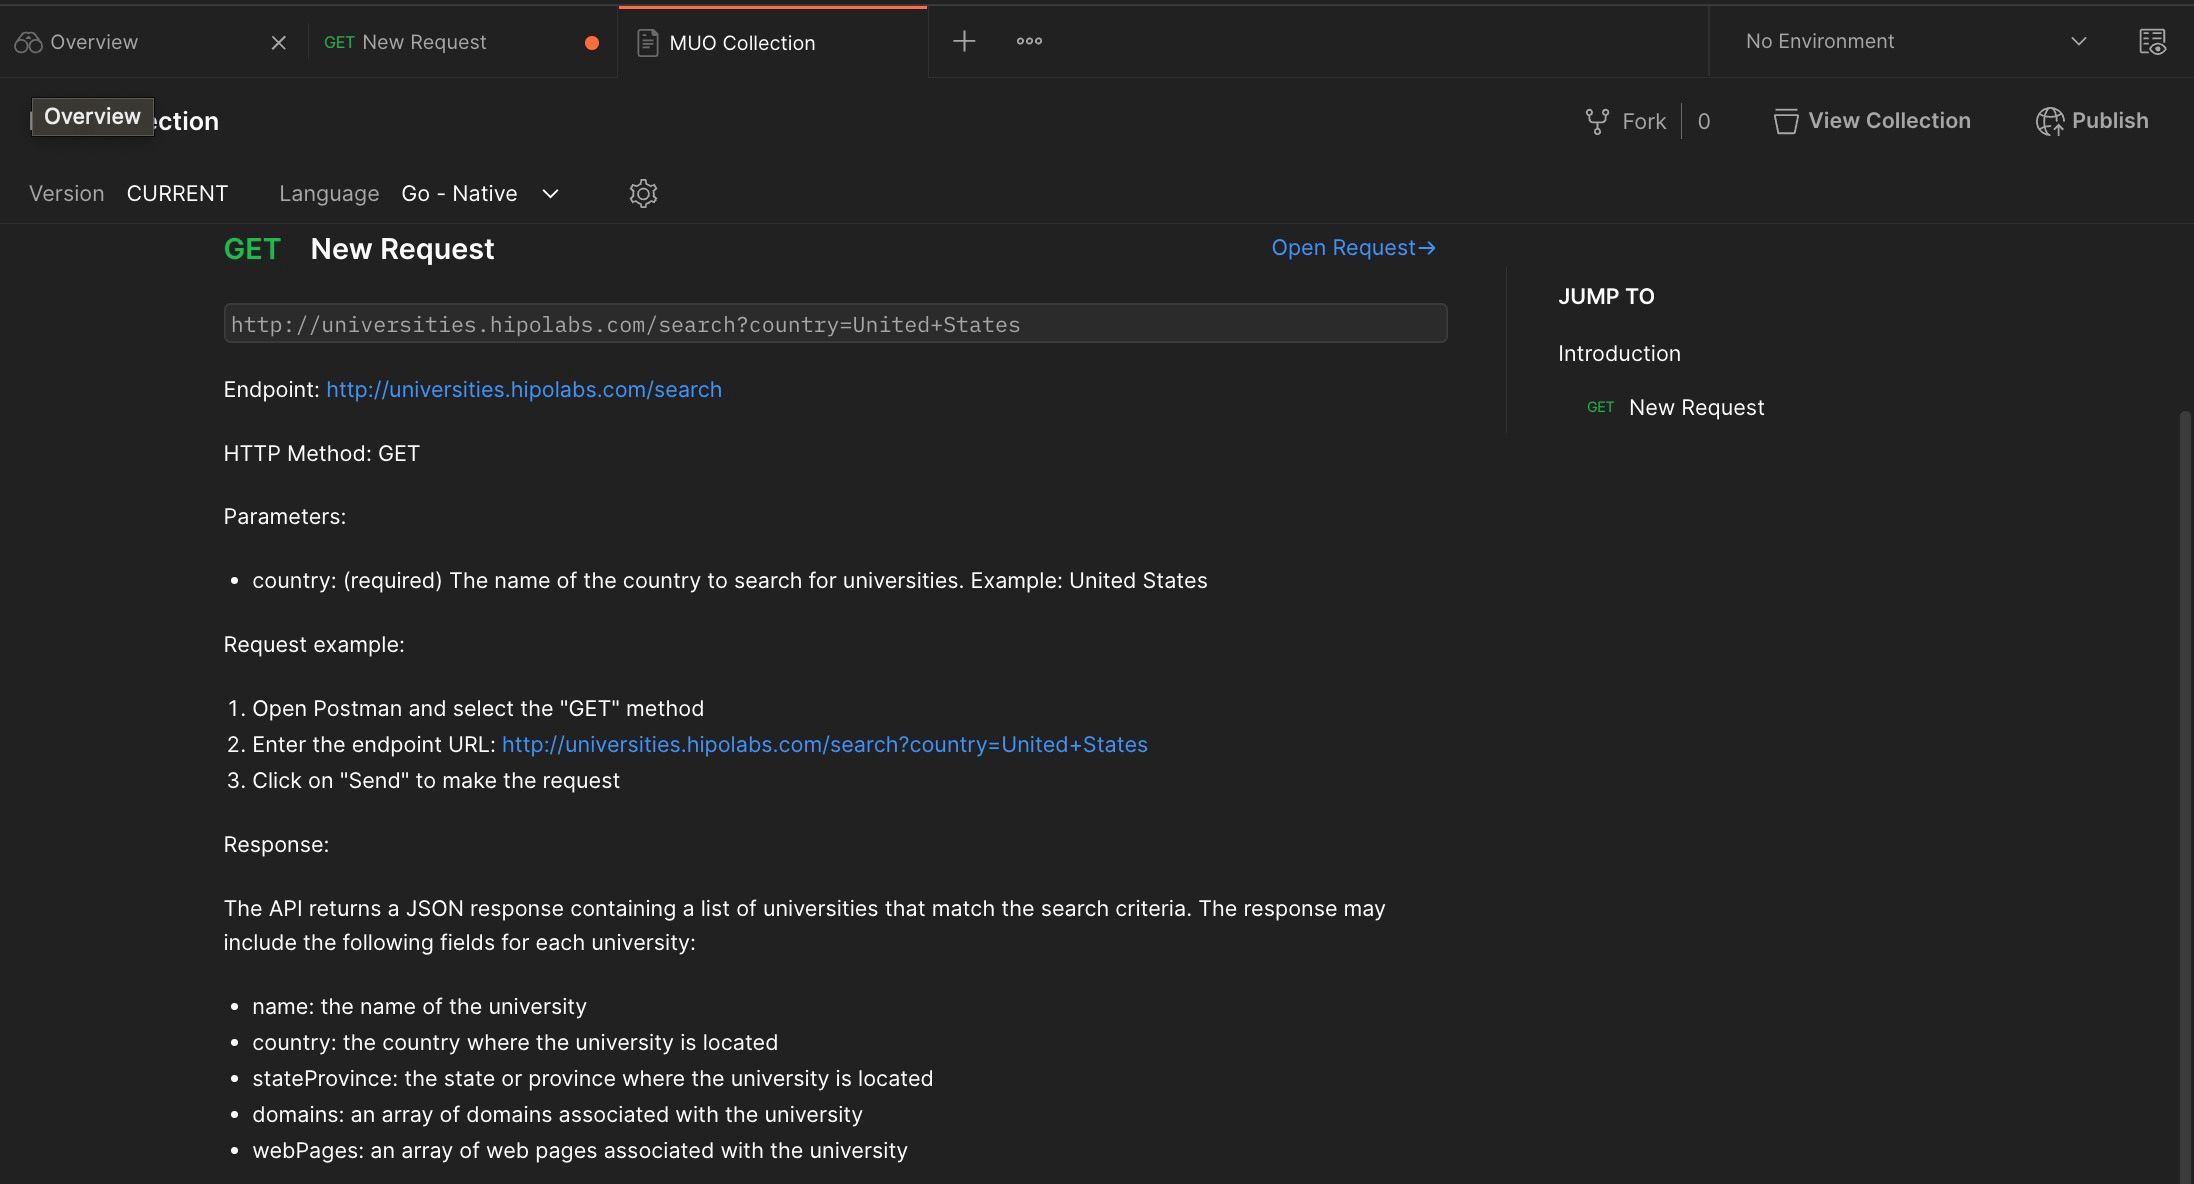The height and width of the screenshot is (1184, 2194).
Task: Switch to the GET New Request tab
Action: (x=423, y=42)
